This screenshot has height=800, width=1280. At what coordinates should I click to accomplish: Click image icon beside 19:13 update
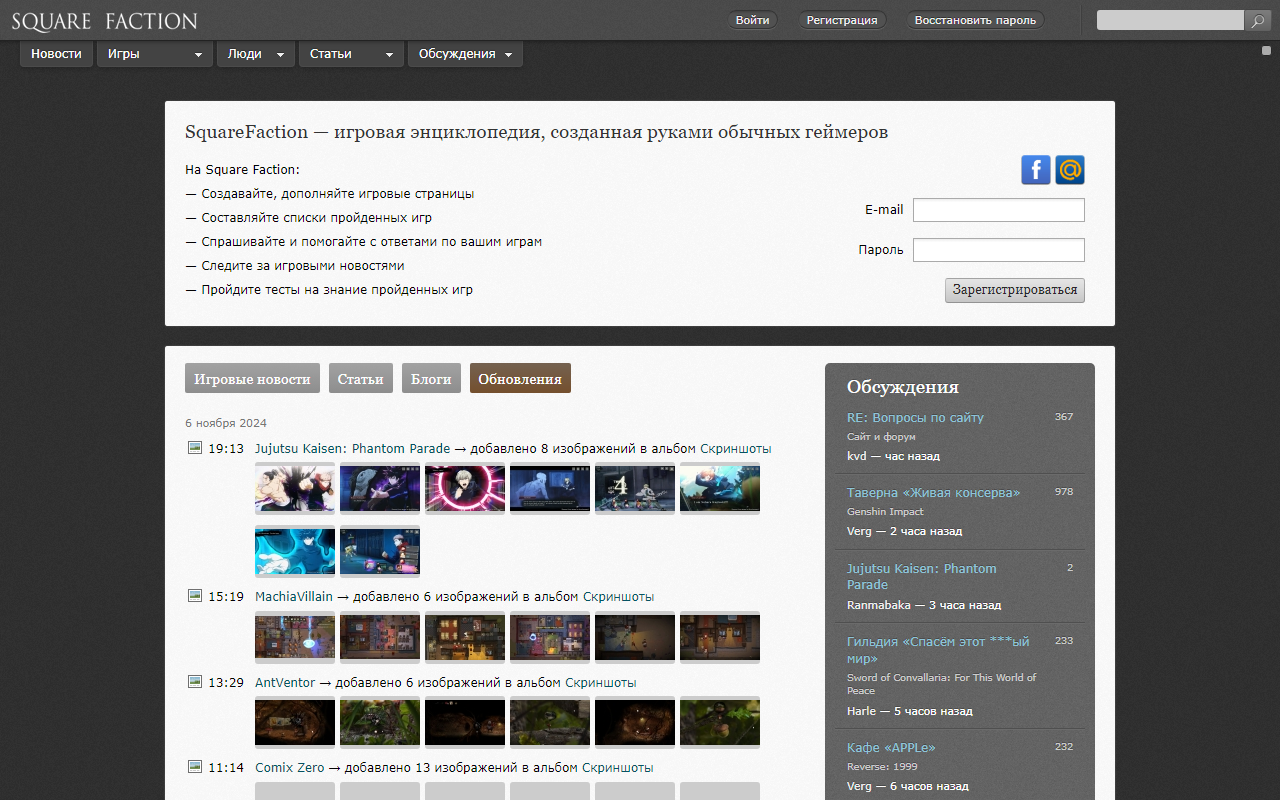click(x=195, y=448)
